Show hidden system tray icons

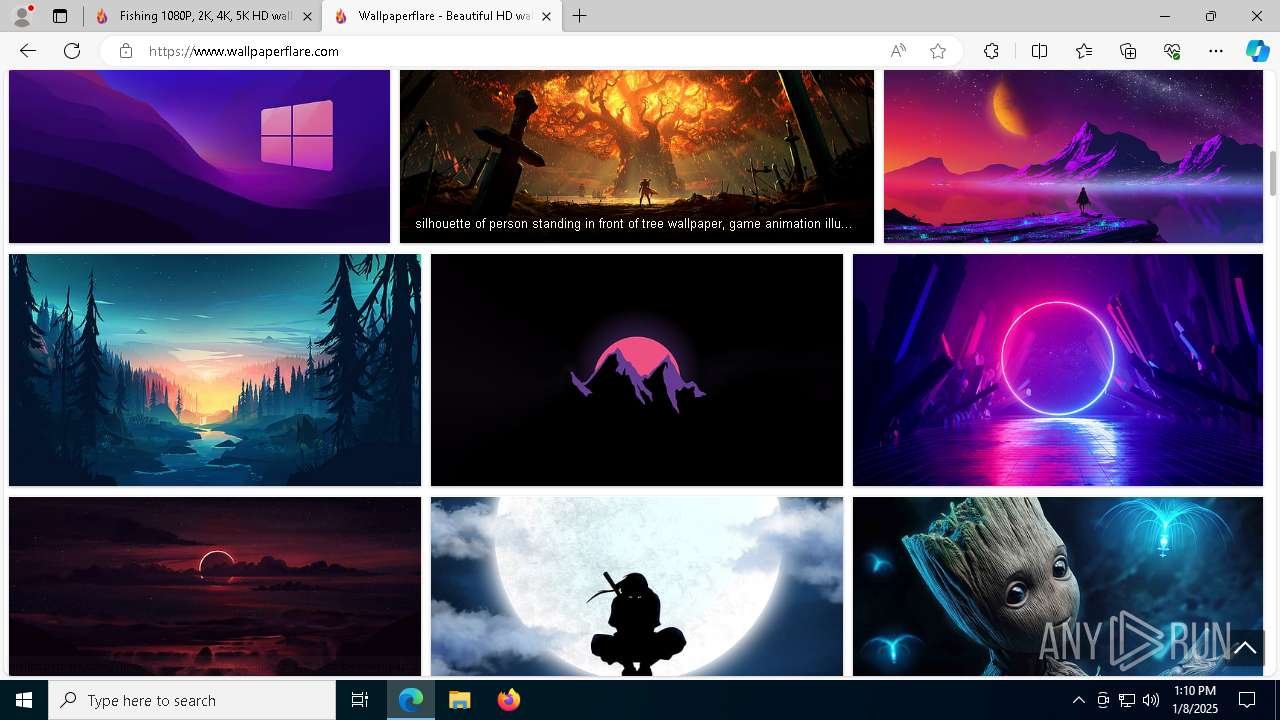tap(1078, 700)
